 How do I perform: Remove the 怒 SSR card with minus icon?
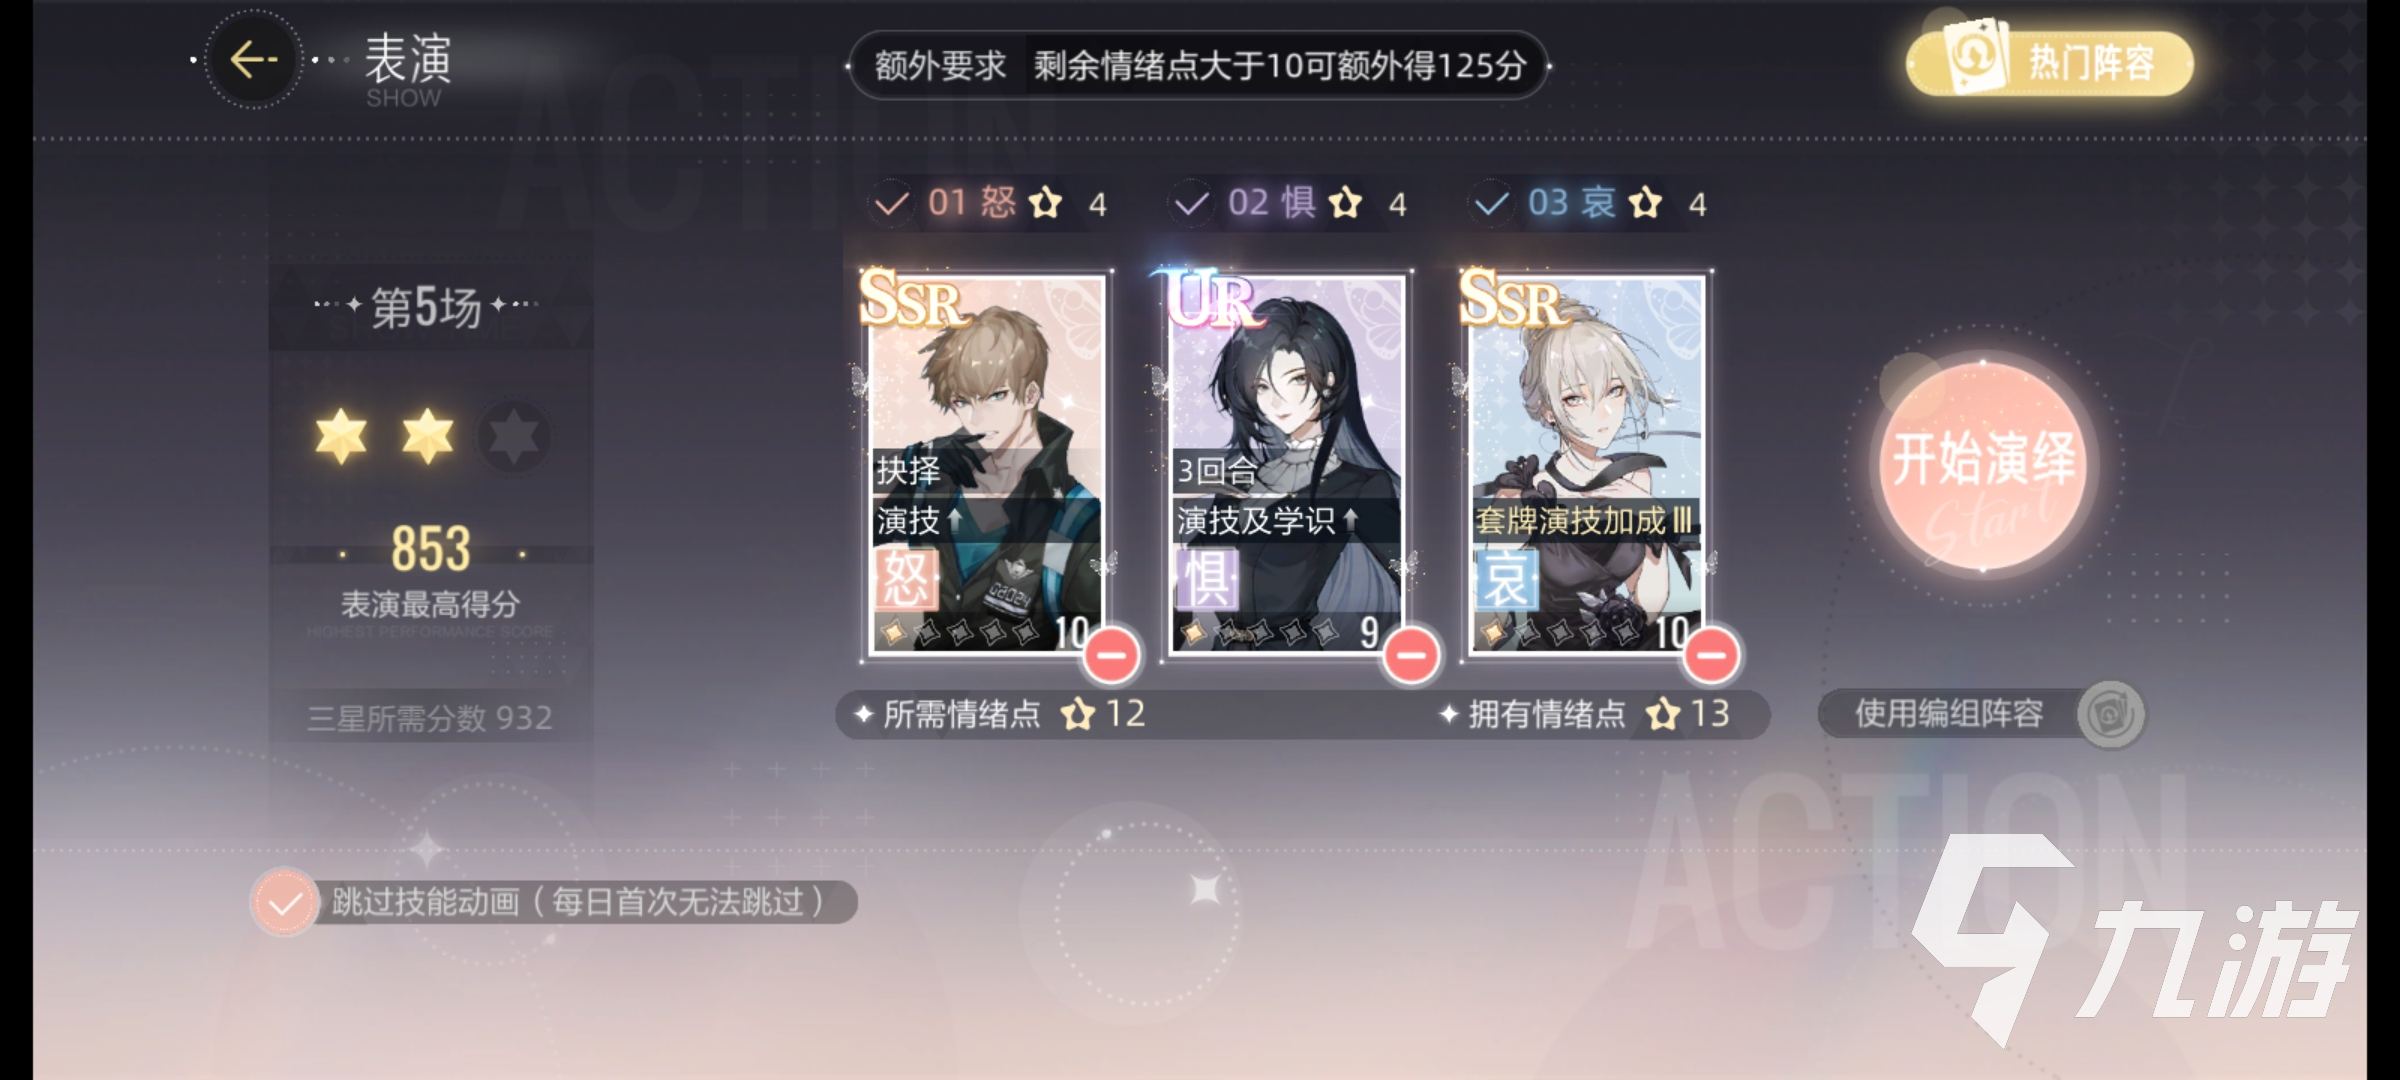(1111, 655)
